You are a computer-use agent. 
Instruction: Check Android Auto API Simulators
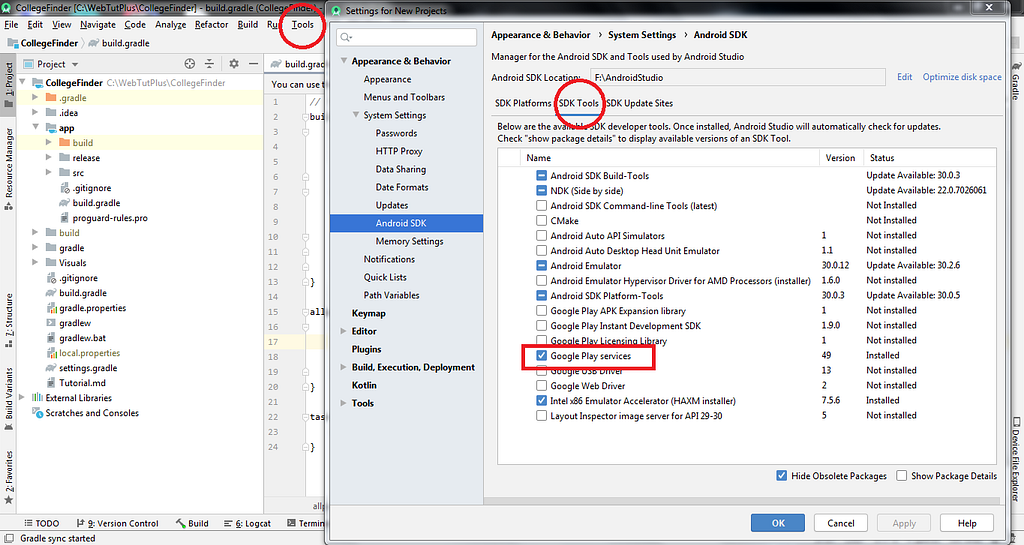(x=541, y=236)
